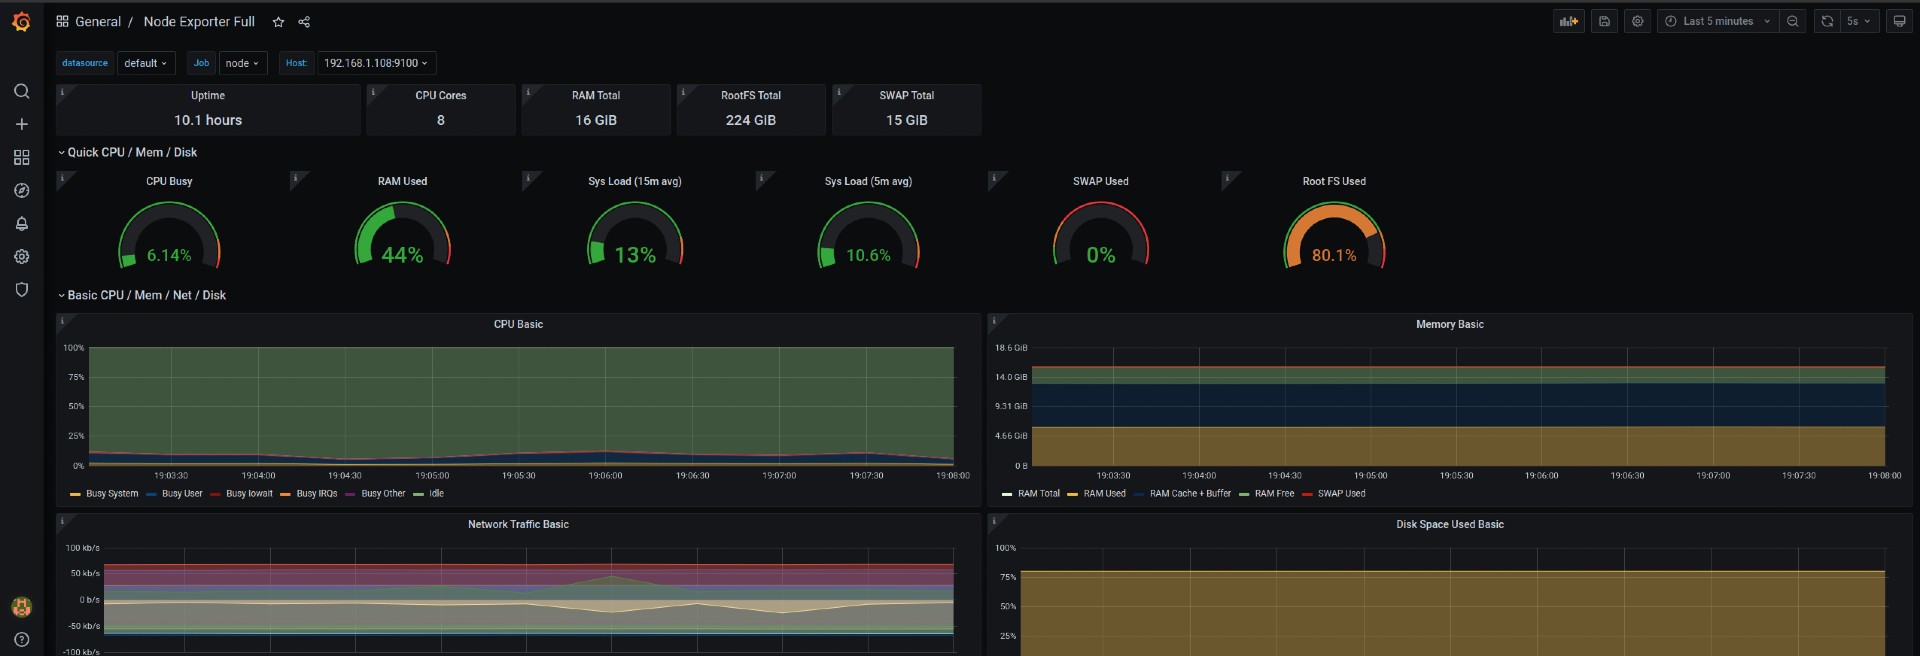Viewport: 1920px width, 656px height.
Task: Click the CPU Cores panel title
Action: [x=440, y=96]
